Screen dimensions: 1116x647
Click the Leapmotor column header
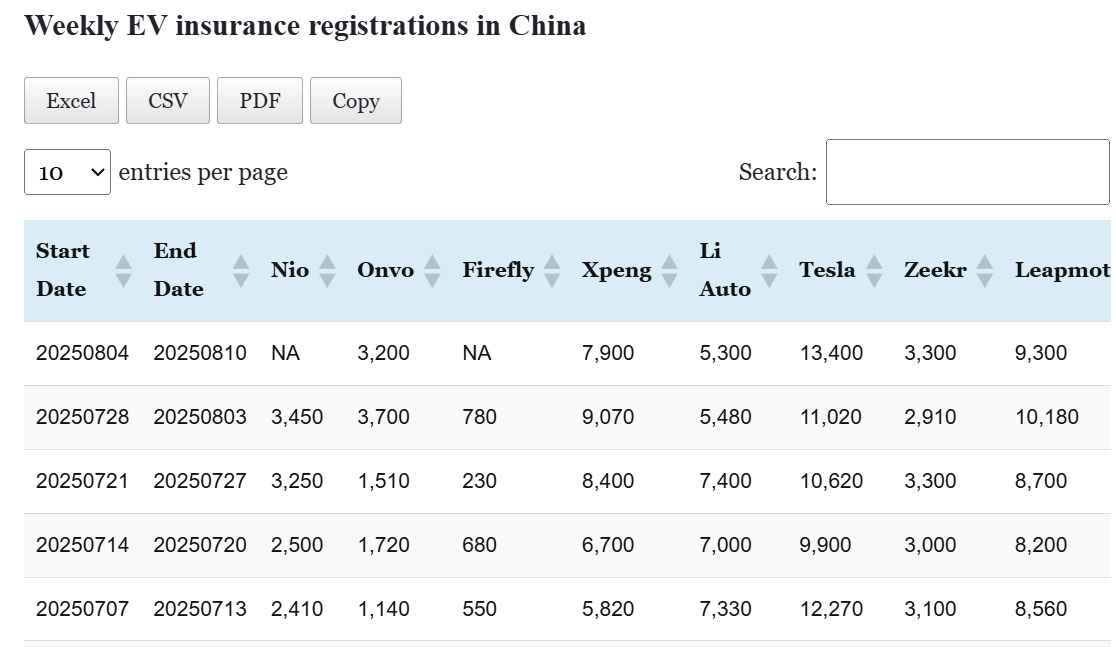pos(1062,270)
